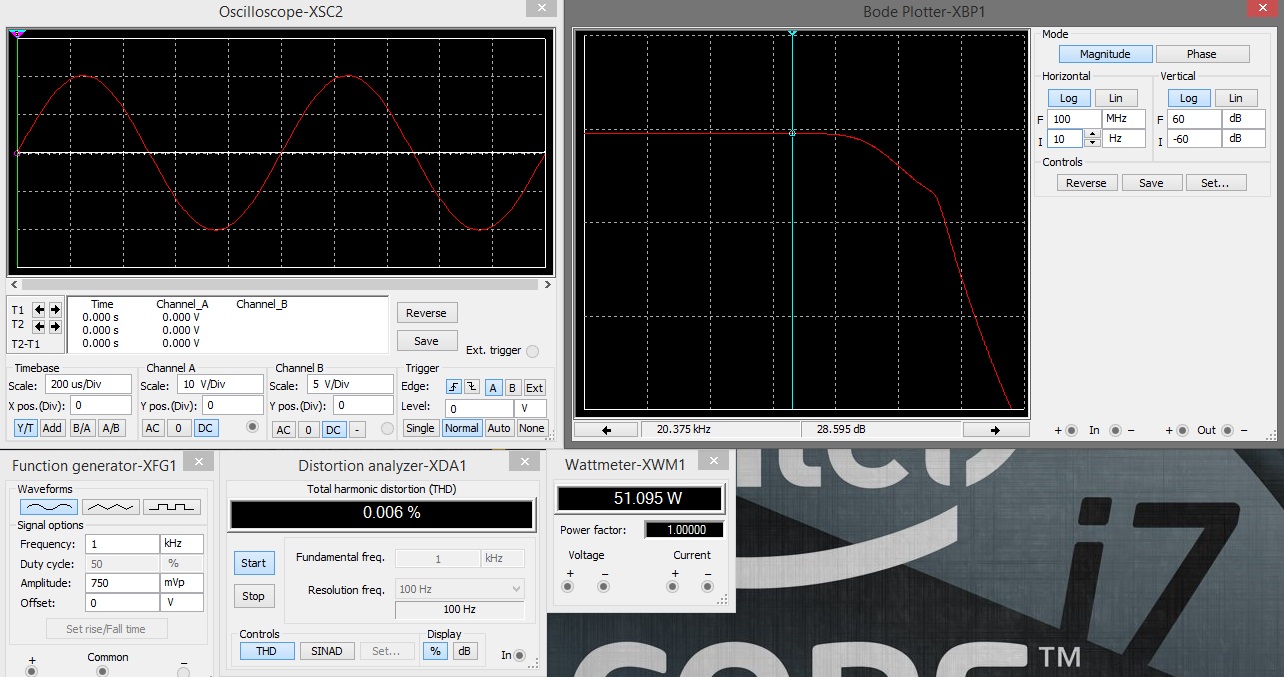The height and width of the screenshot is (677, 1284).
Task: Select Ext trigger source
Action: 535,388
